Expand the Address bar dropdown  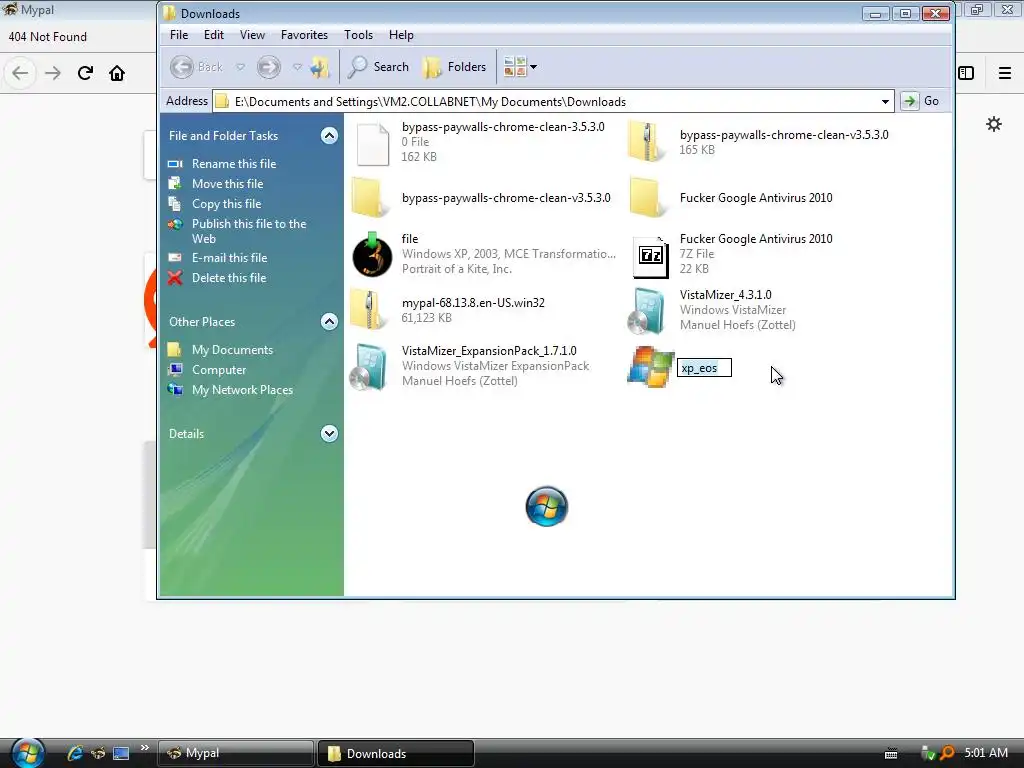click(x=885, y=101)
